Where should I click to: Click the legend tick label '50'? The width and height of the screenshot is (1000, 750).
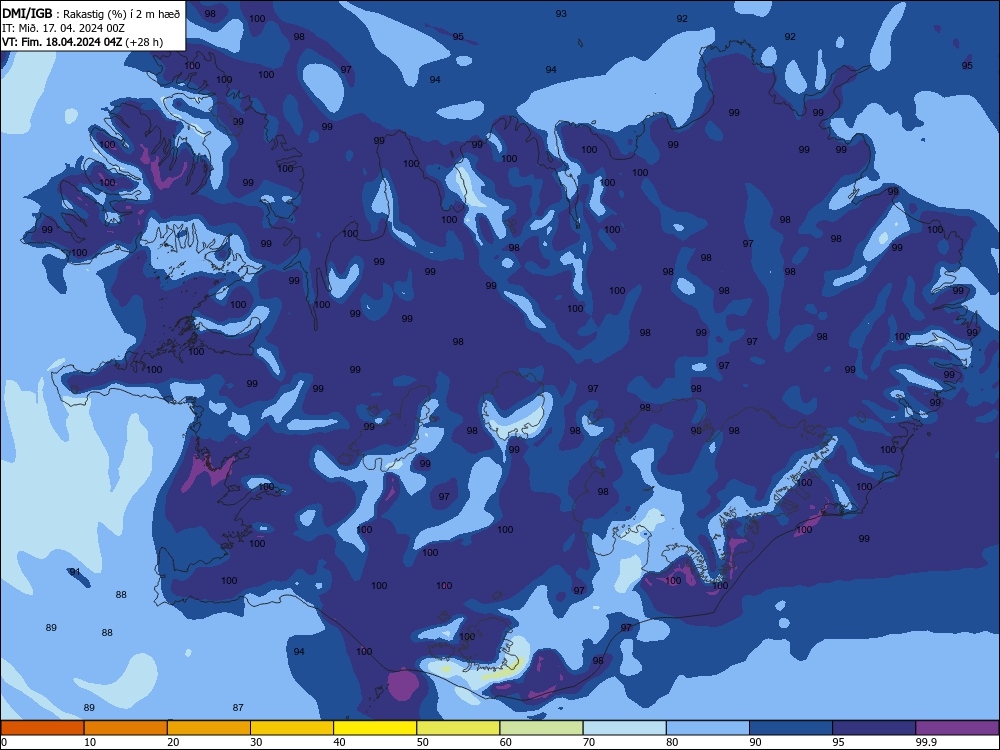pos(423,742)
